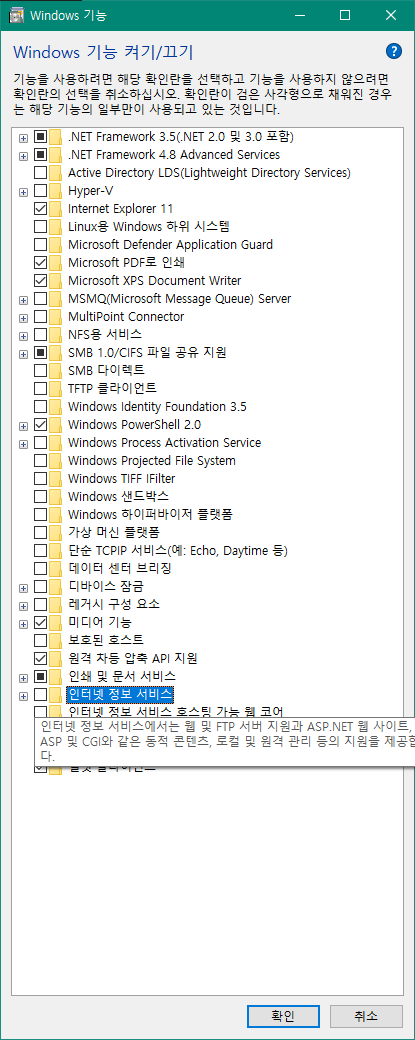
Task: Uncheck Internet Explorer 11
Action: [40, 209]
